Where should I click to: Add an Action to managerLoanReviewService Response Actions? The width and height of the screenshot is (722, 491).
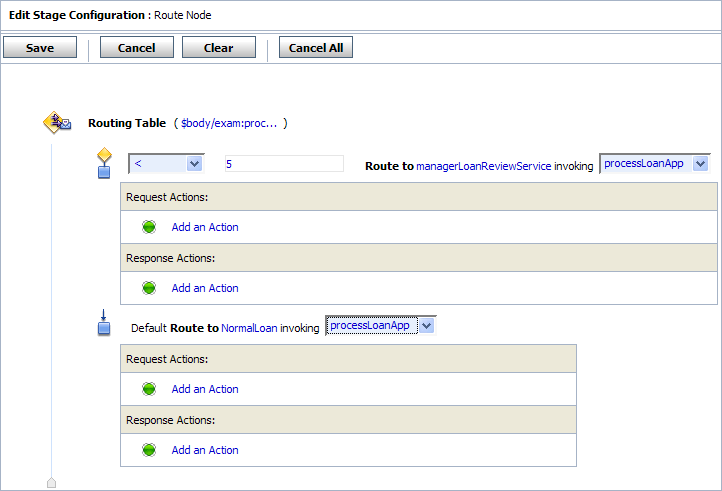(205, 288)
